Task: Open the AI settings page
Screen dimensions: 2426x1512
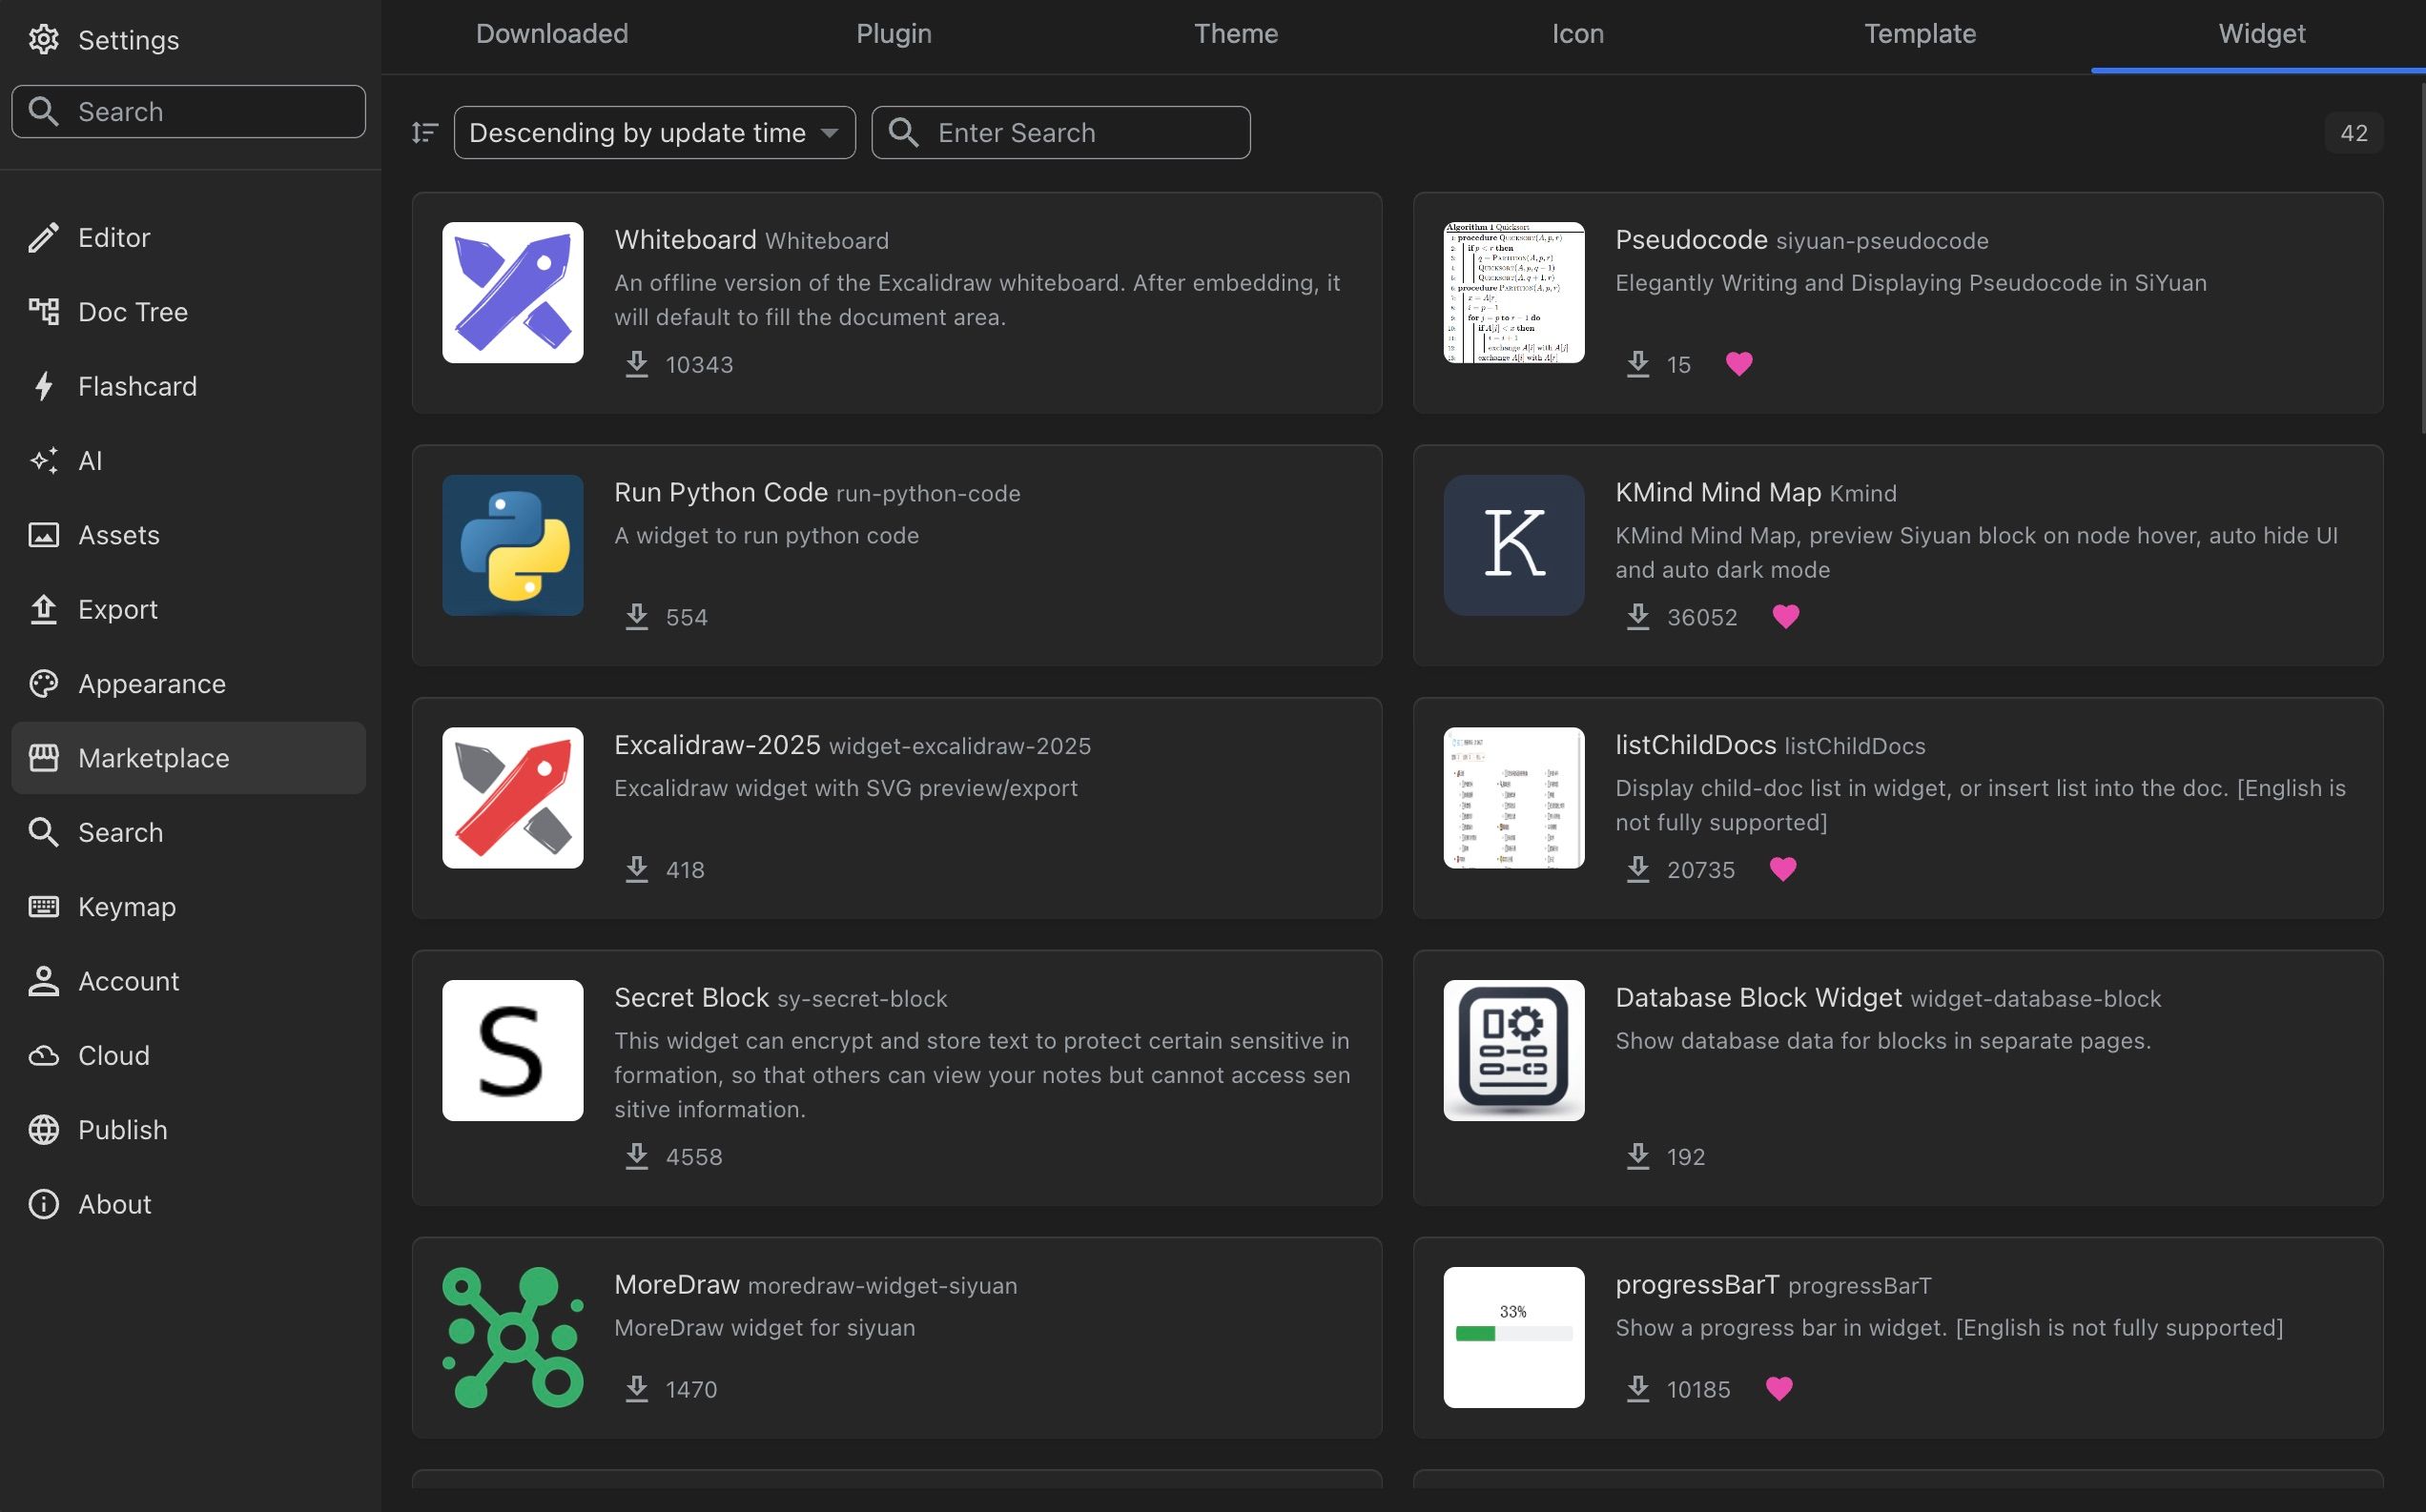Action: point(188,460)
